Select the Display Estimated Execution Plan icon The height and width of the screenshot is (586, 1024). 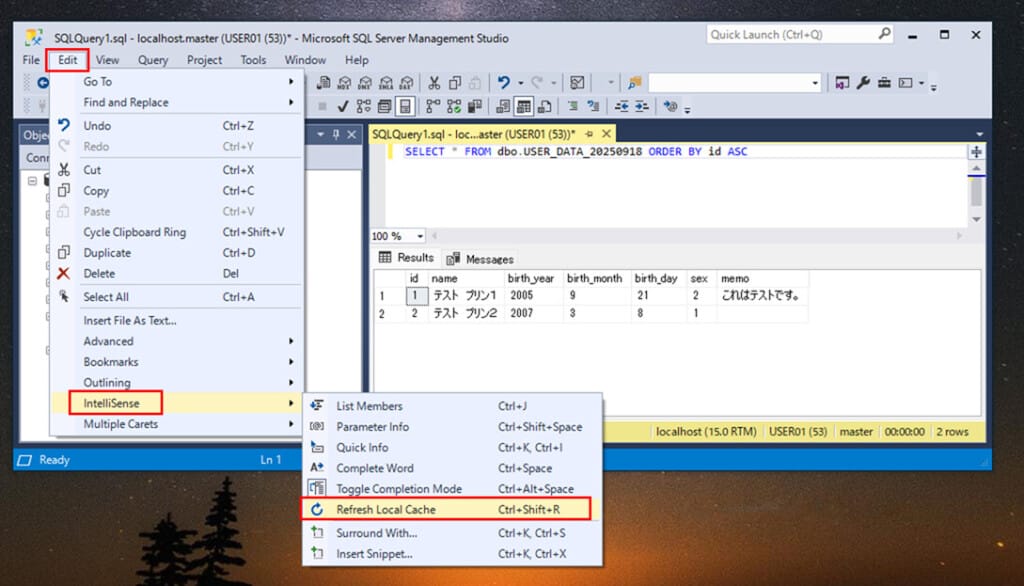362,106
